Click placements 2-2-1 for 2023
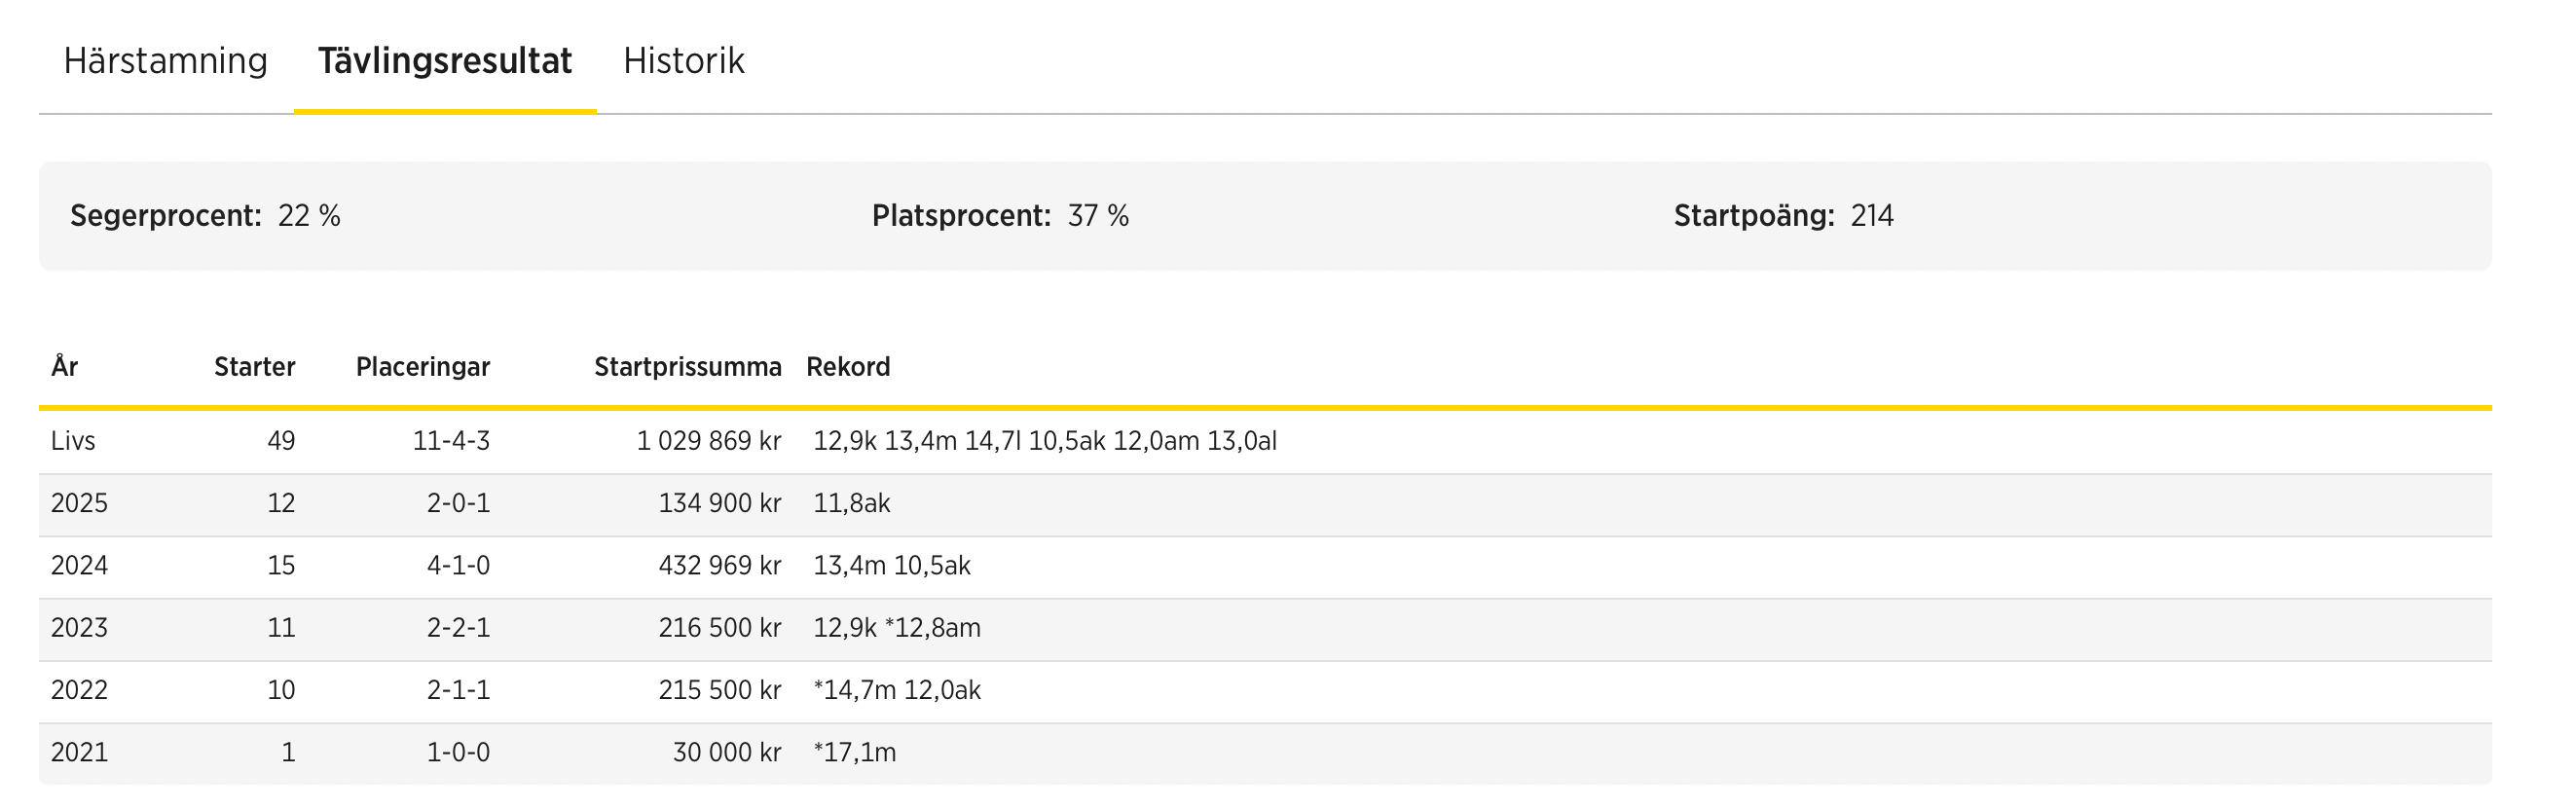Screen dimensions: 2576x810 point(458,628)
